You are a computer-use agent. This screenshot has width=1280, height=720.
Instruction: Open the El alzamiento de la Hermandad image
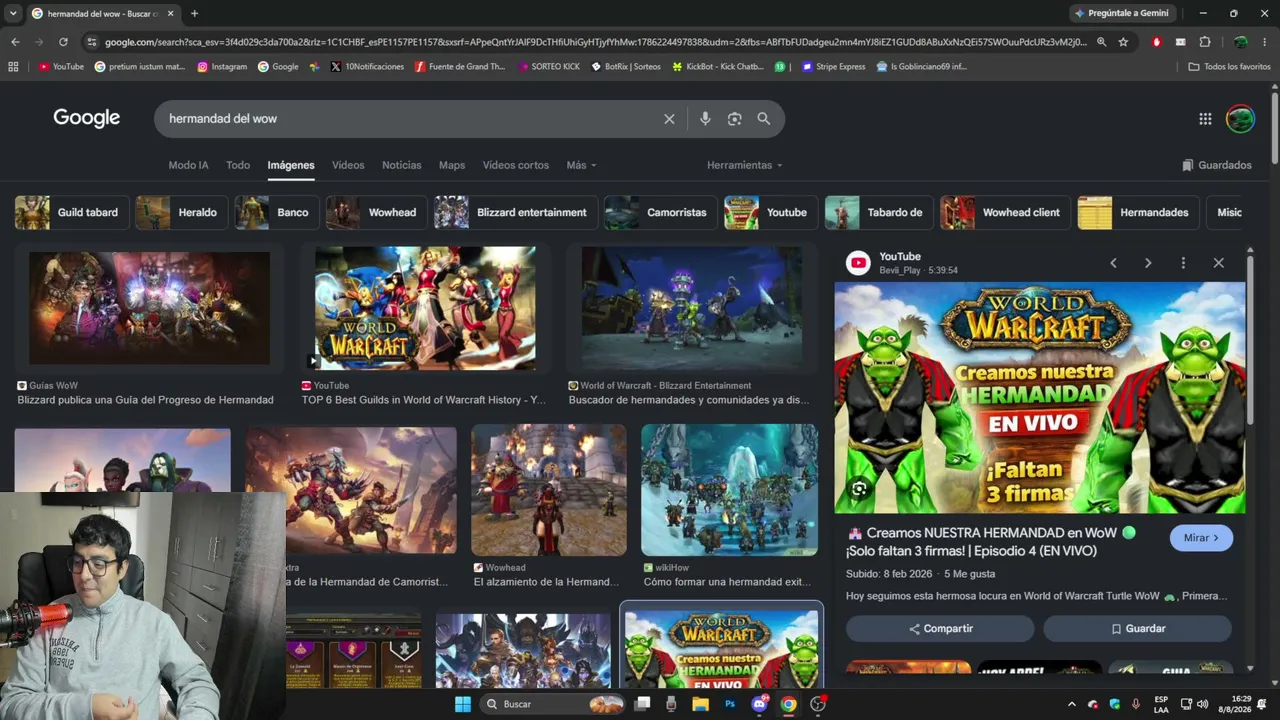pos(549,490)
